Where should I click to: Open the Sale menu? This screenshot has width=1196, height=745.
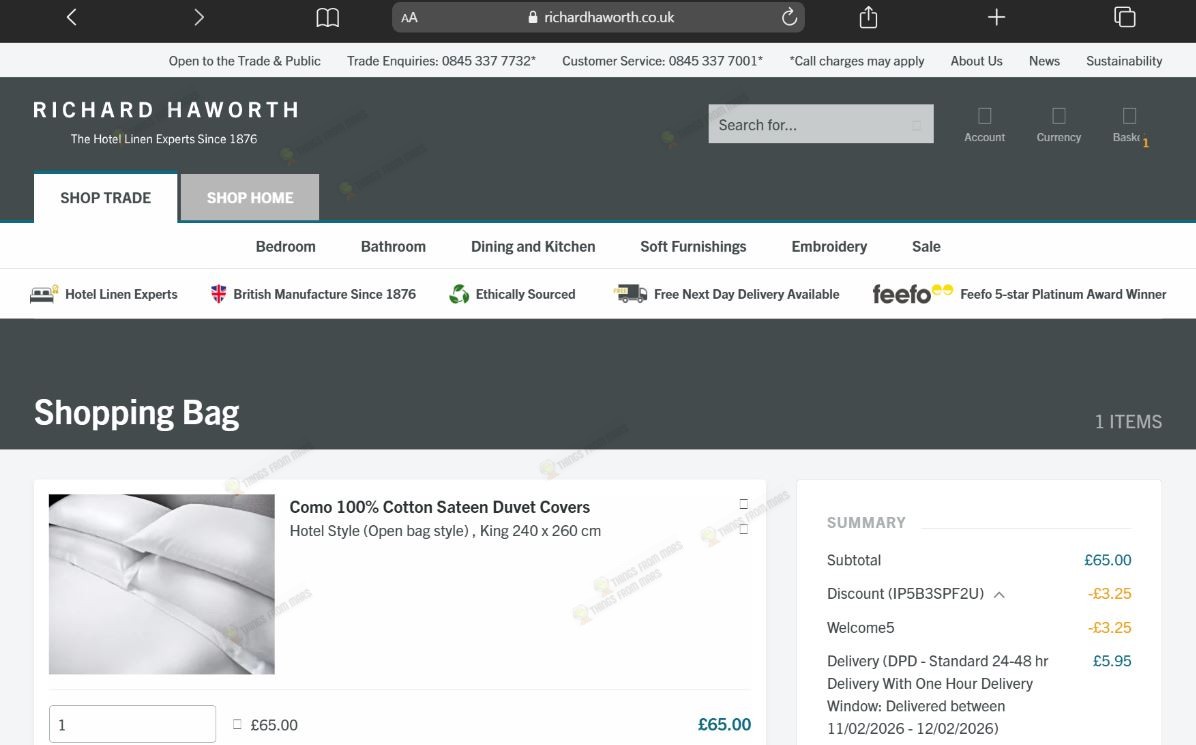click(x=926, y=246)
